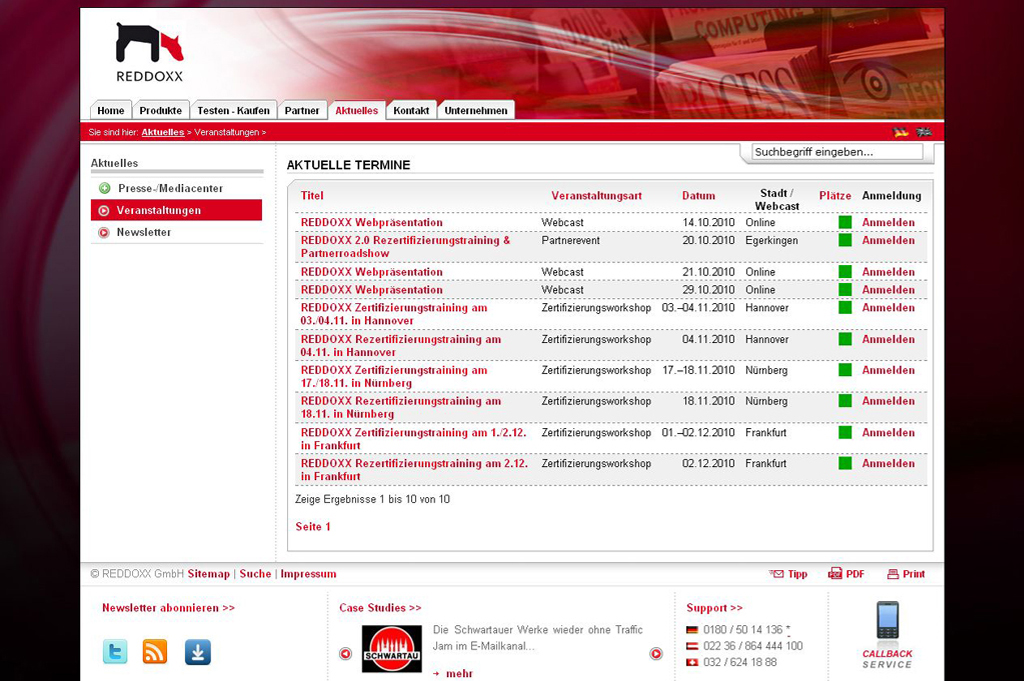Sort table by Datum column header

pyautogui.click(x=698, y=195)
